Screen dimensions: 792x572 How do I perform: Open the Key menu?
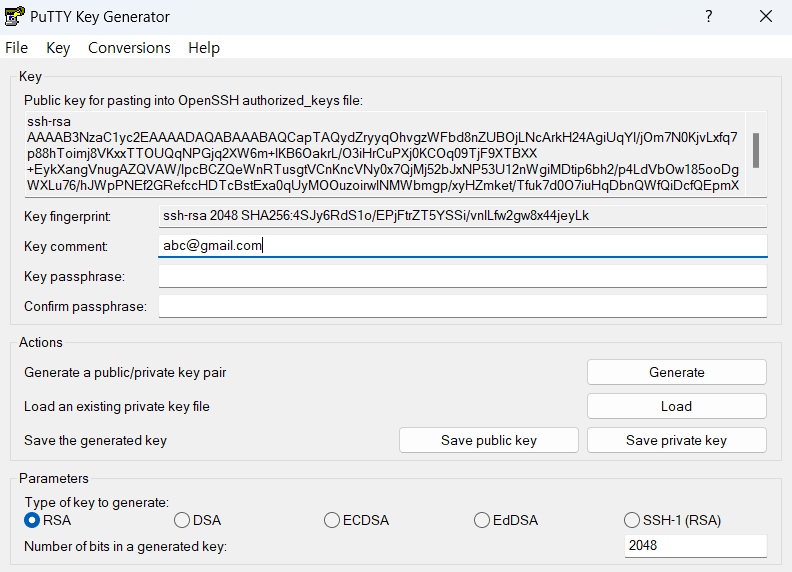click(x=58, y=47)
